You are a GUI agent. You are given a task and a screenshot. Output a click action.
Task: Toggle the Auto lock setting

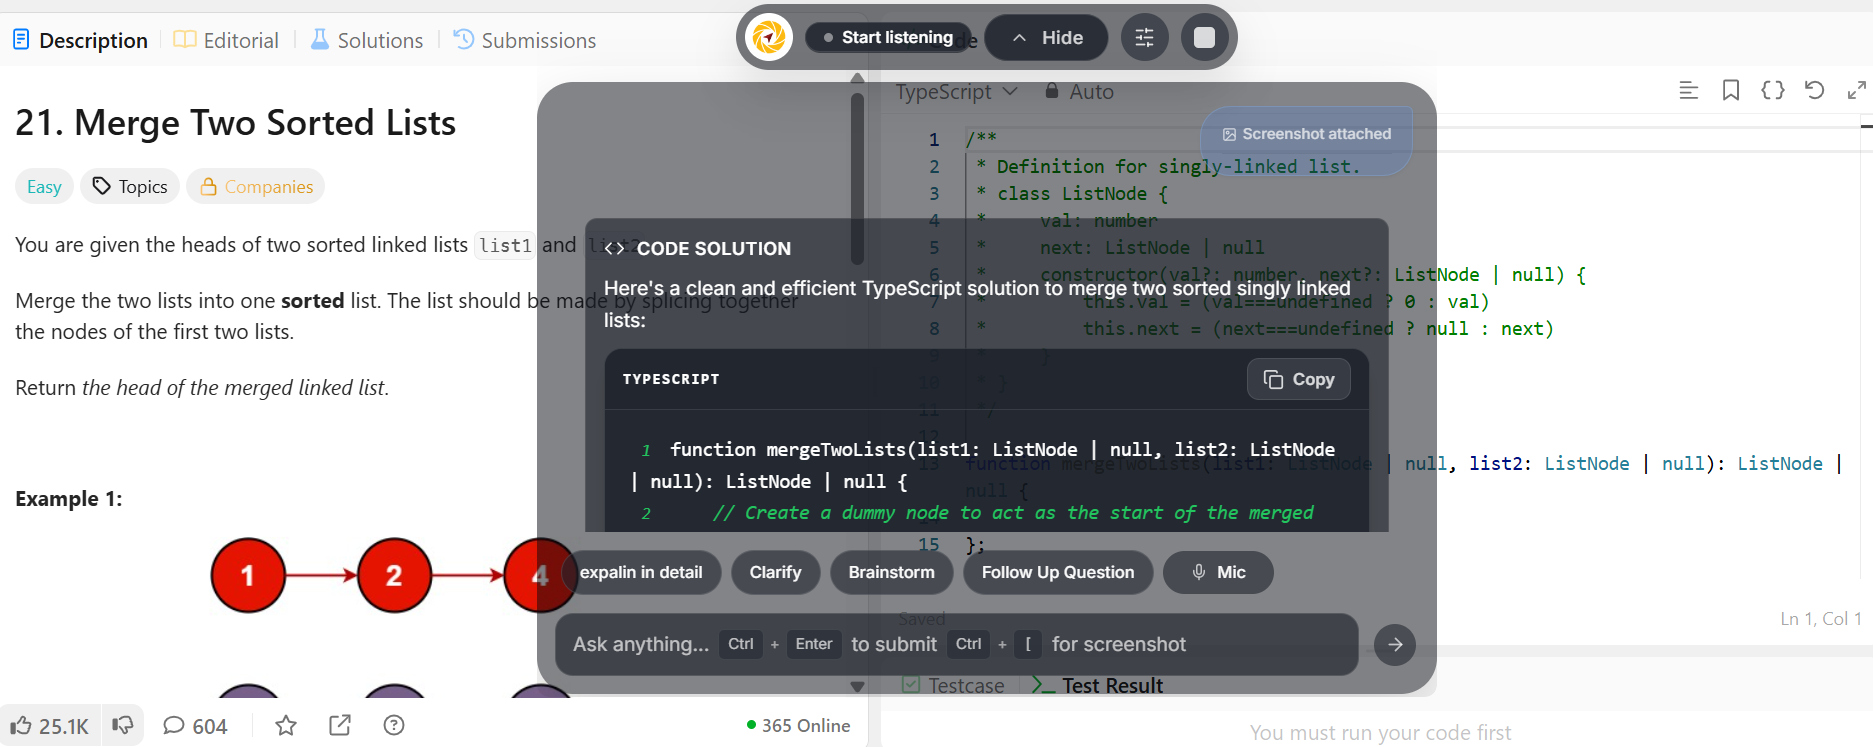1079,92
